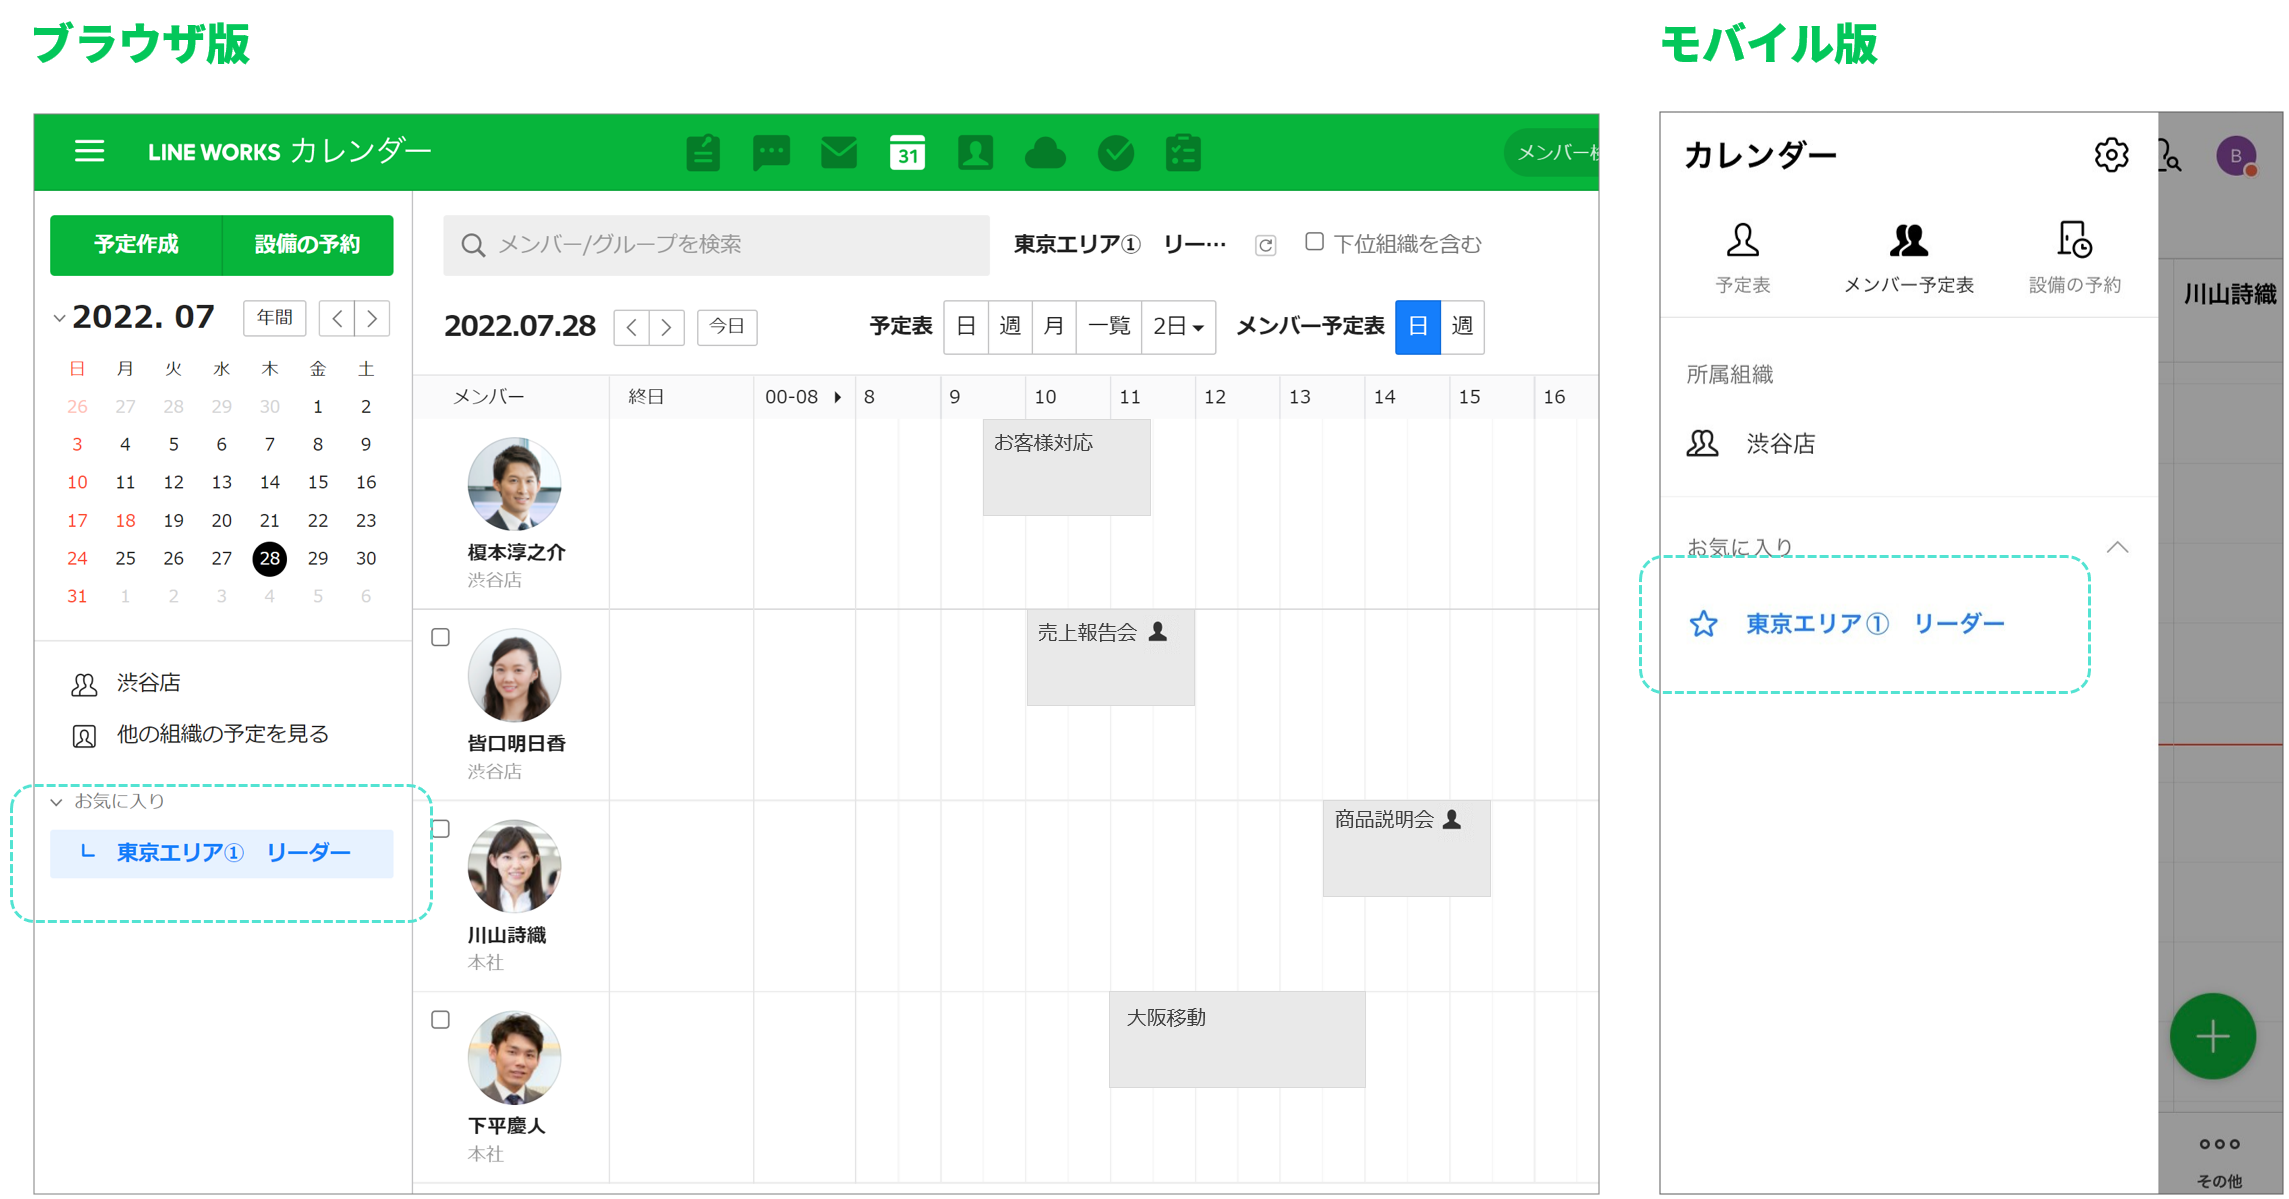The width and height of the screenshot is (2289, 1199).
Task: Select July 15 in mini calendar
Action: pyautogui.click(x=317, y=482)
